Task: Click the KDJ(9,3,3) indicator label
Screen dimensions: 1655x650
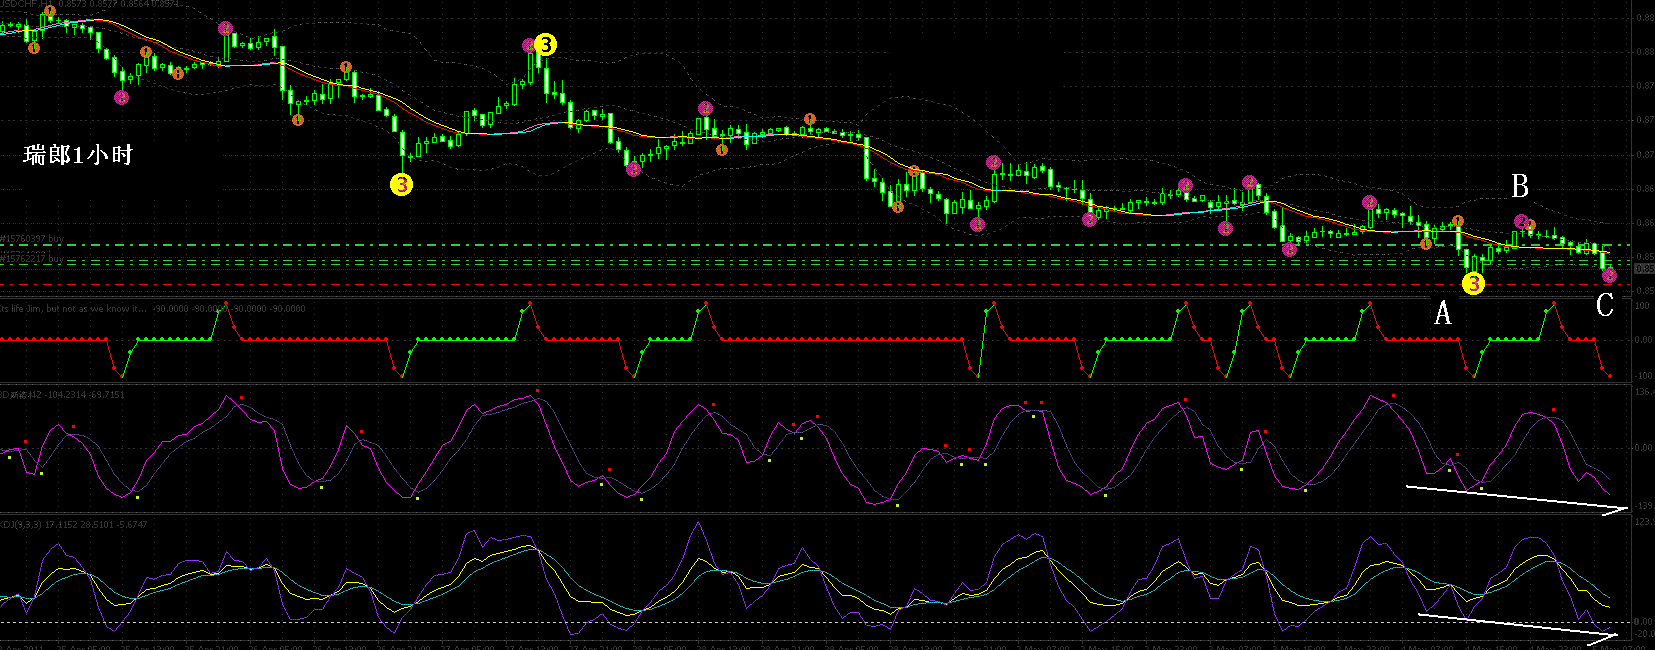Action: [x=74, y=524]
